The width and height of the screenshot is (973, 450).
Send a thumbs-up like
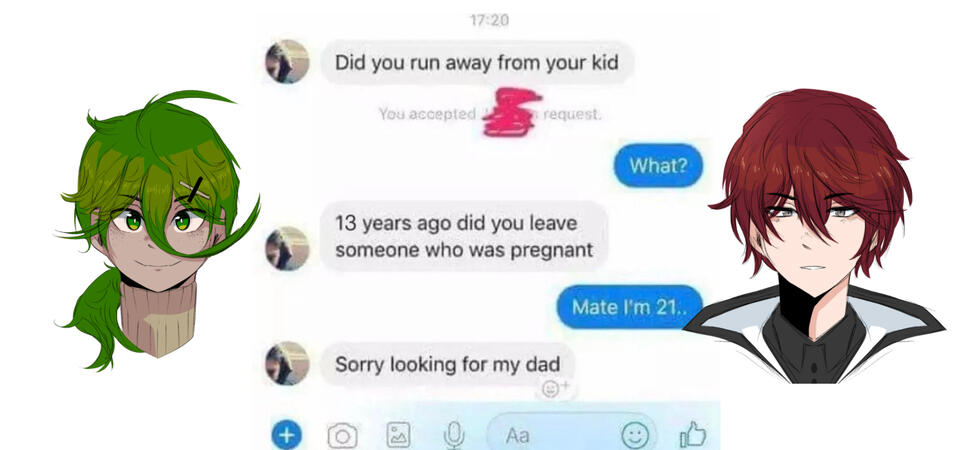click(x=693, y=434)
